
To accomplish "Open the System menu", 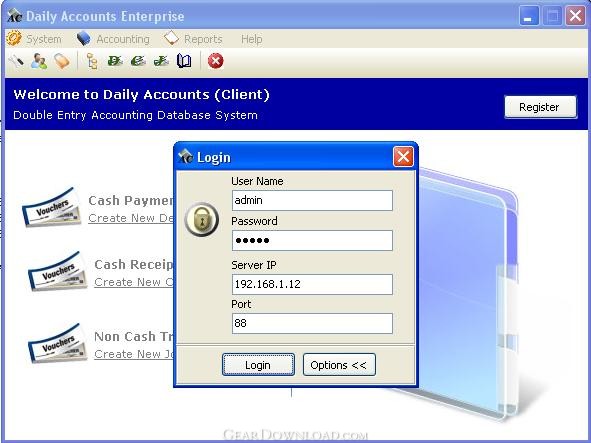I will [x=44, y=39].
